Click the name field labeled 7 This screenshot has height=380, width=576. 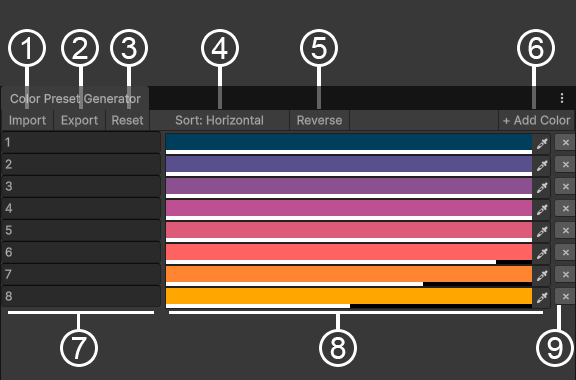(81, 275)
